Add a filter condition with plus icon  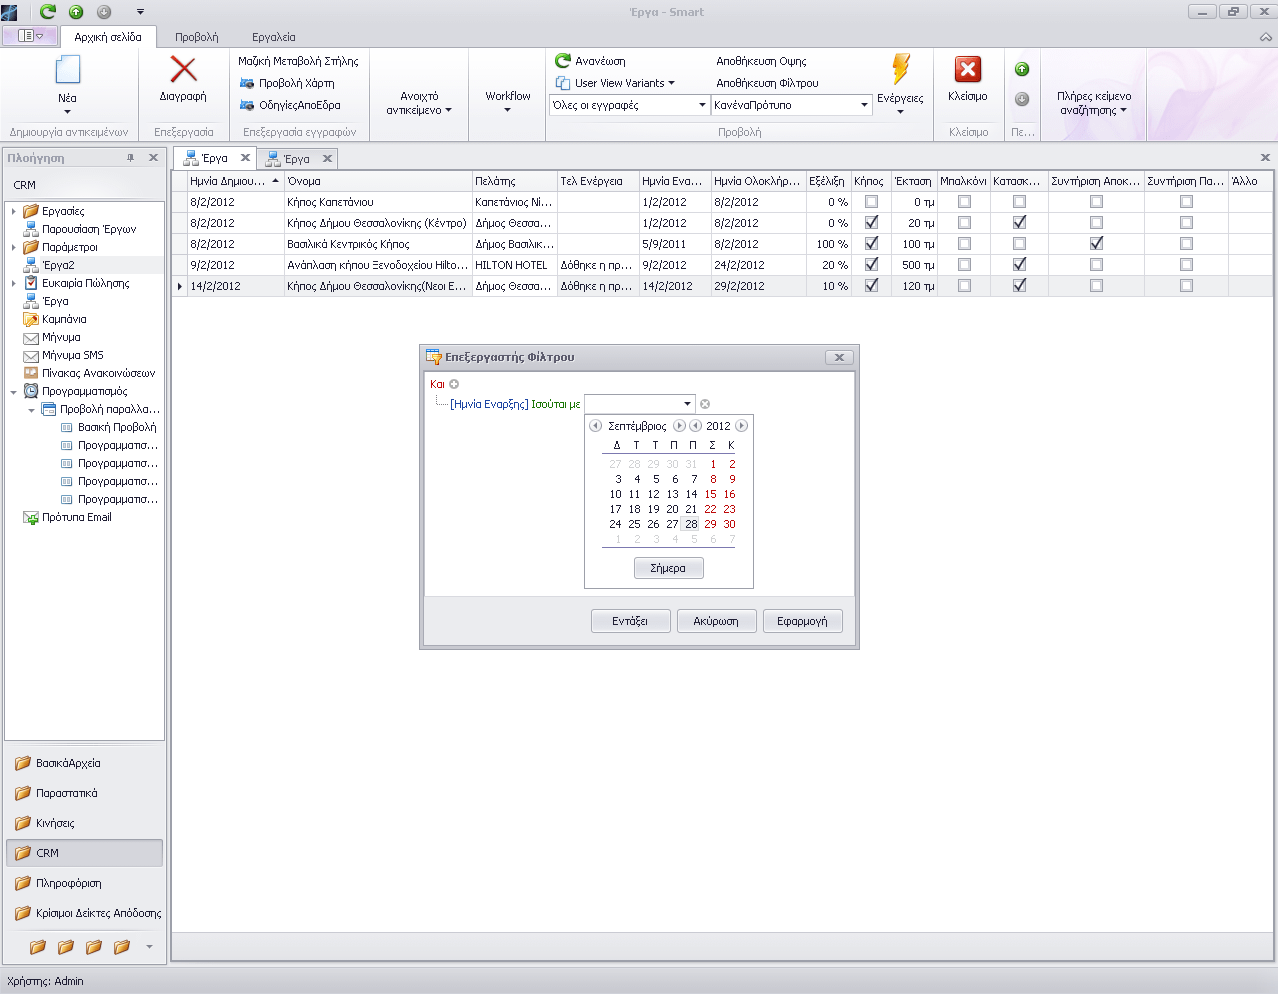[454, 384]
